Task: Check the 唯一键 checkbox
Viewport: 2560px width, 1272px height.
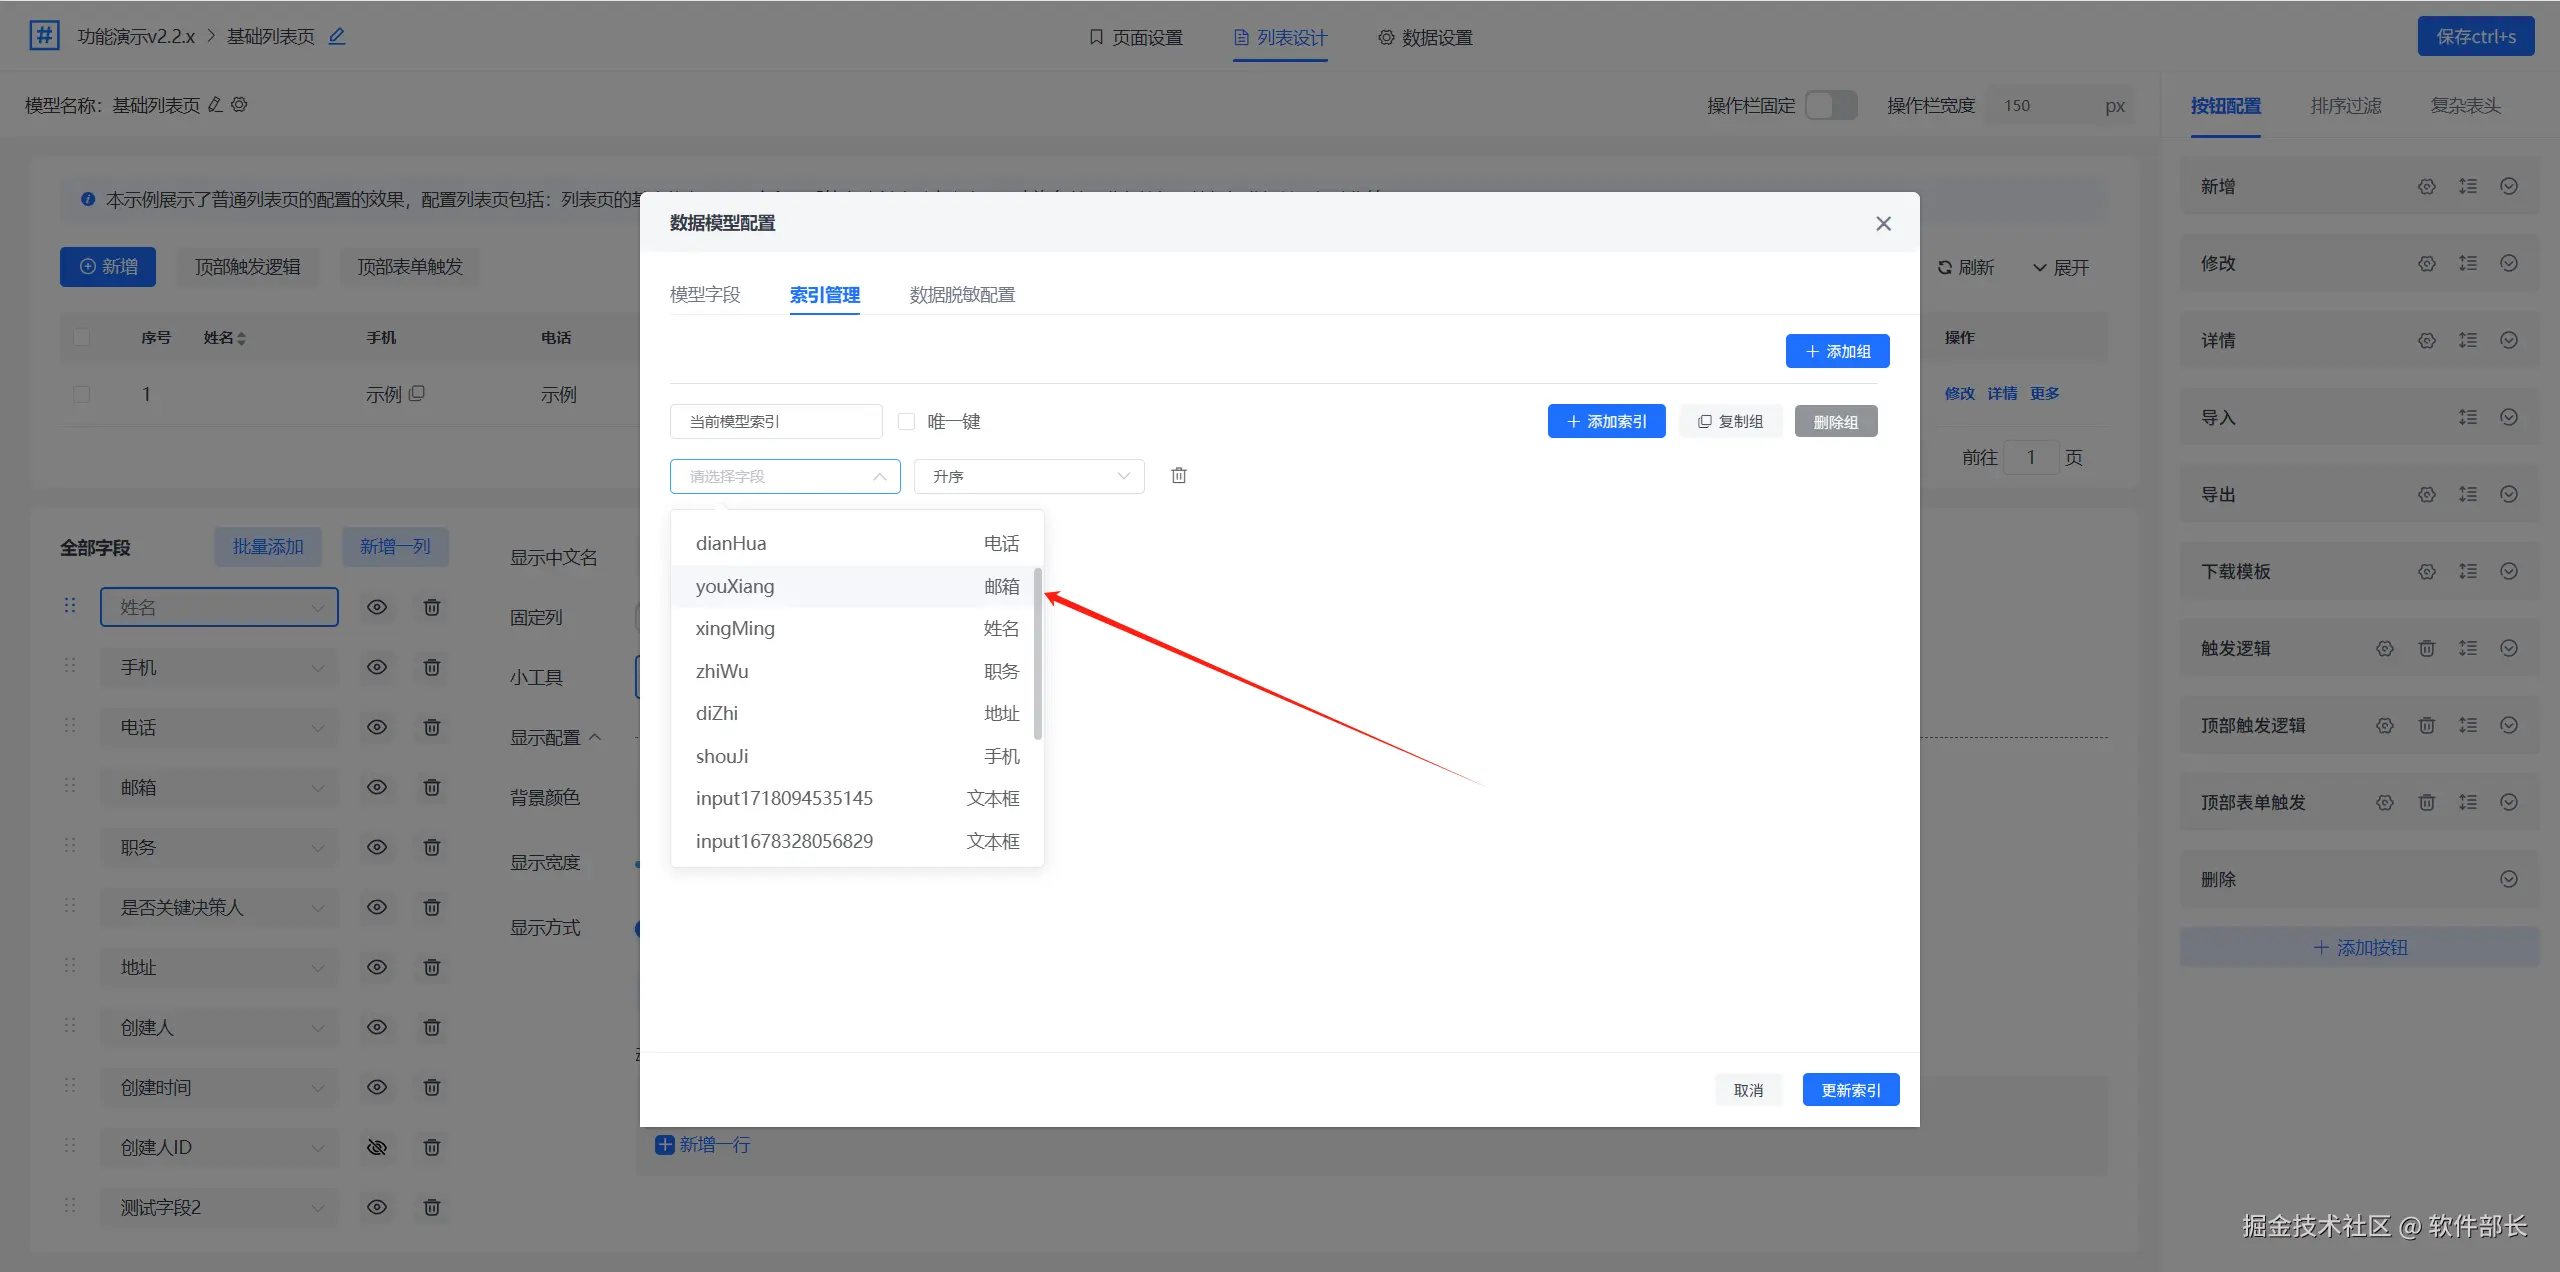Action: [x=907, y=422]
